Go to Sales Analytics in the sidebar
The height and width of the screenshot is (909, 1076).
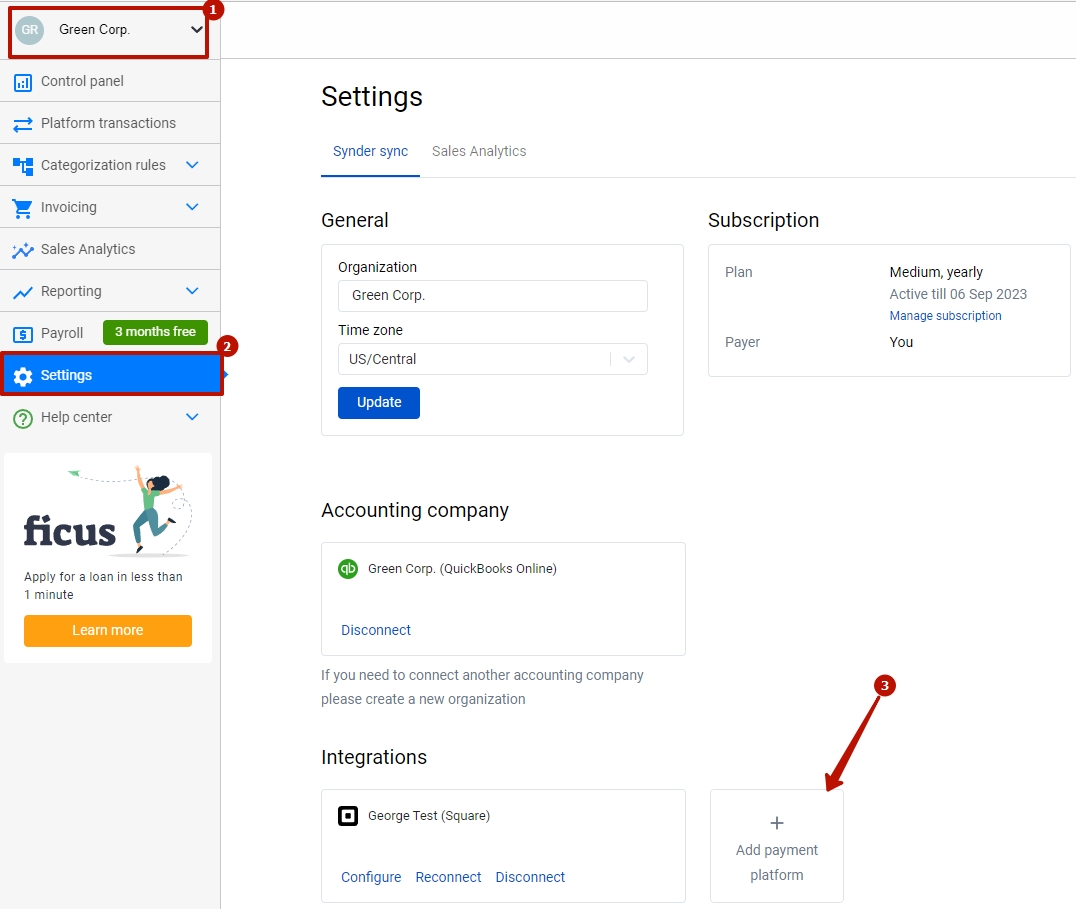(x=110, y=249)
